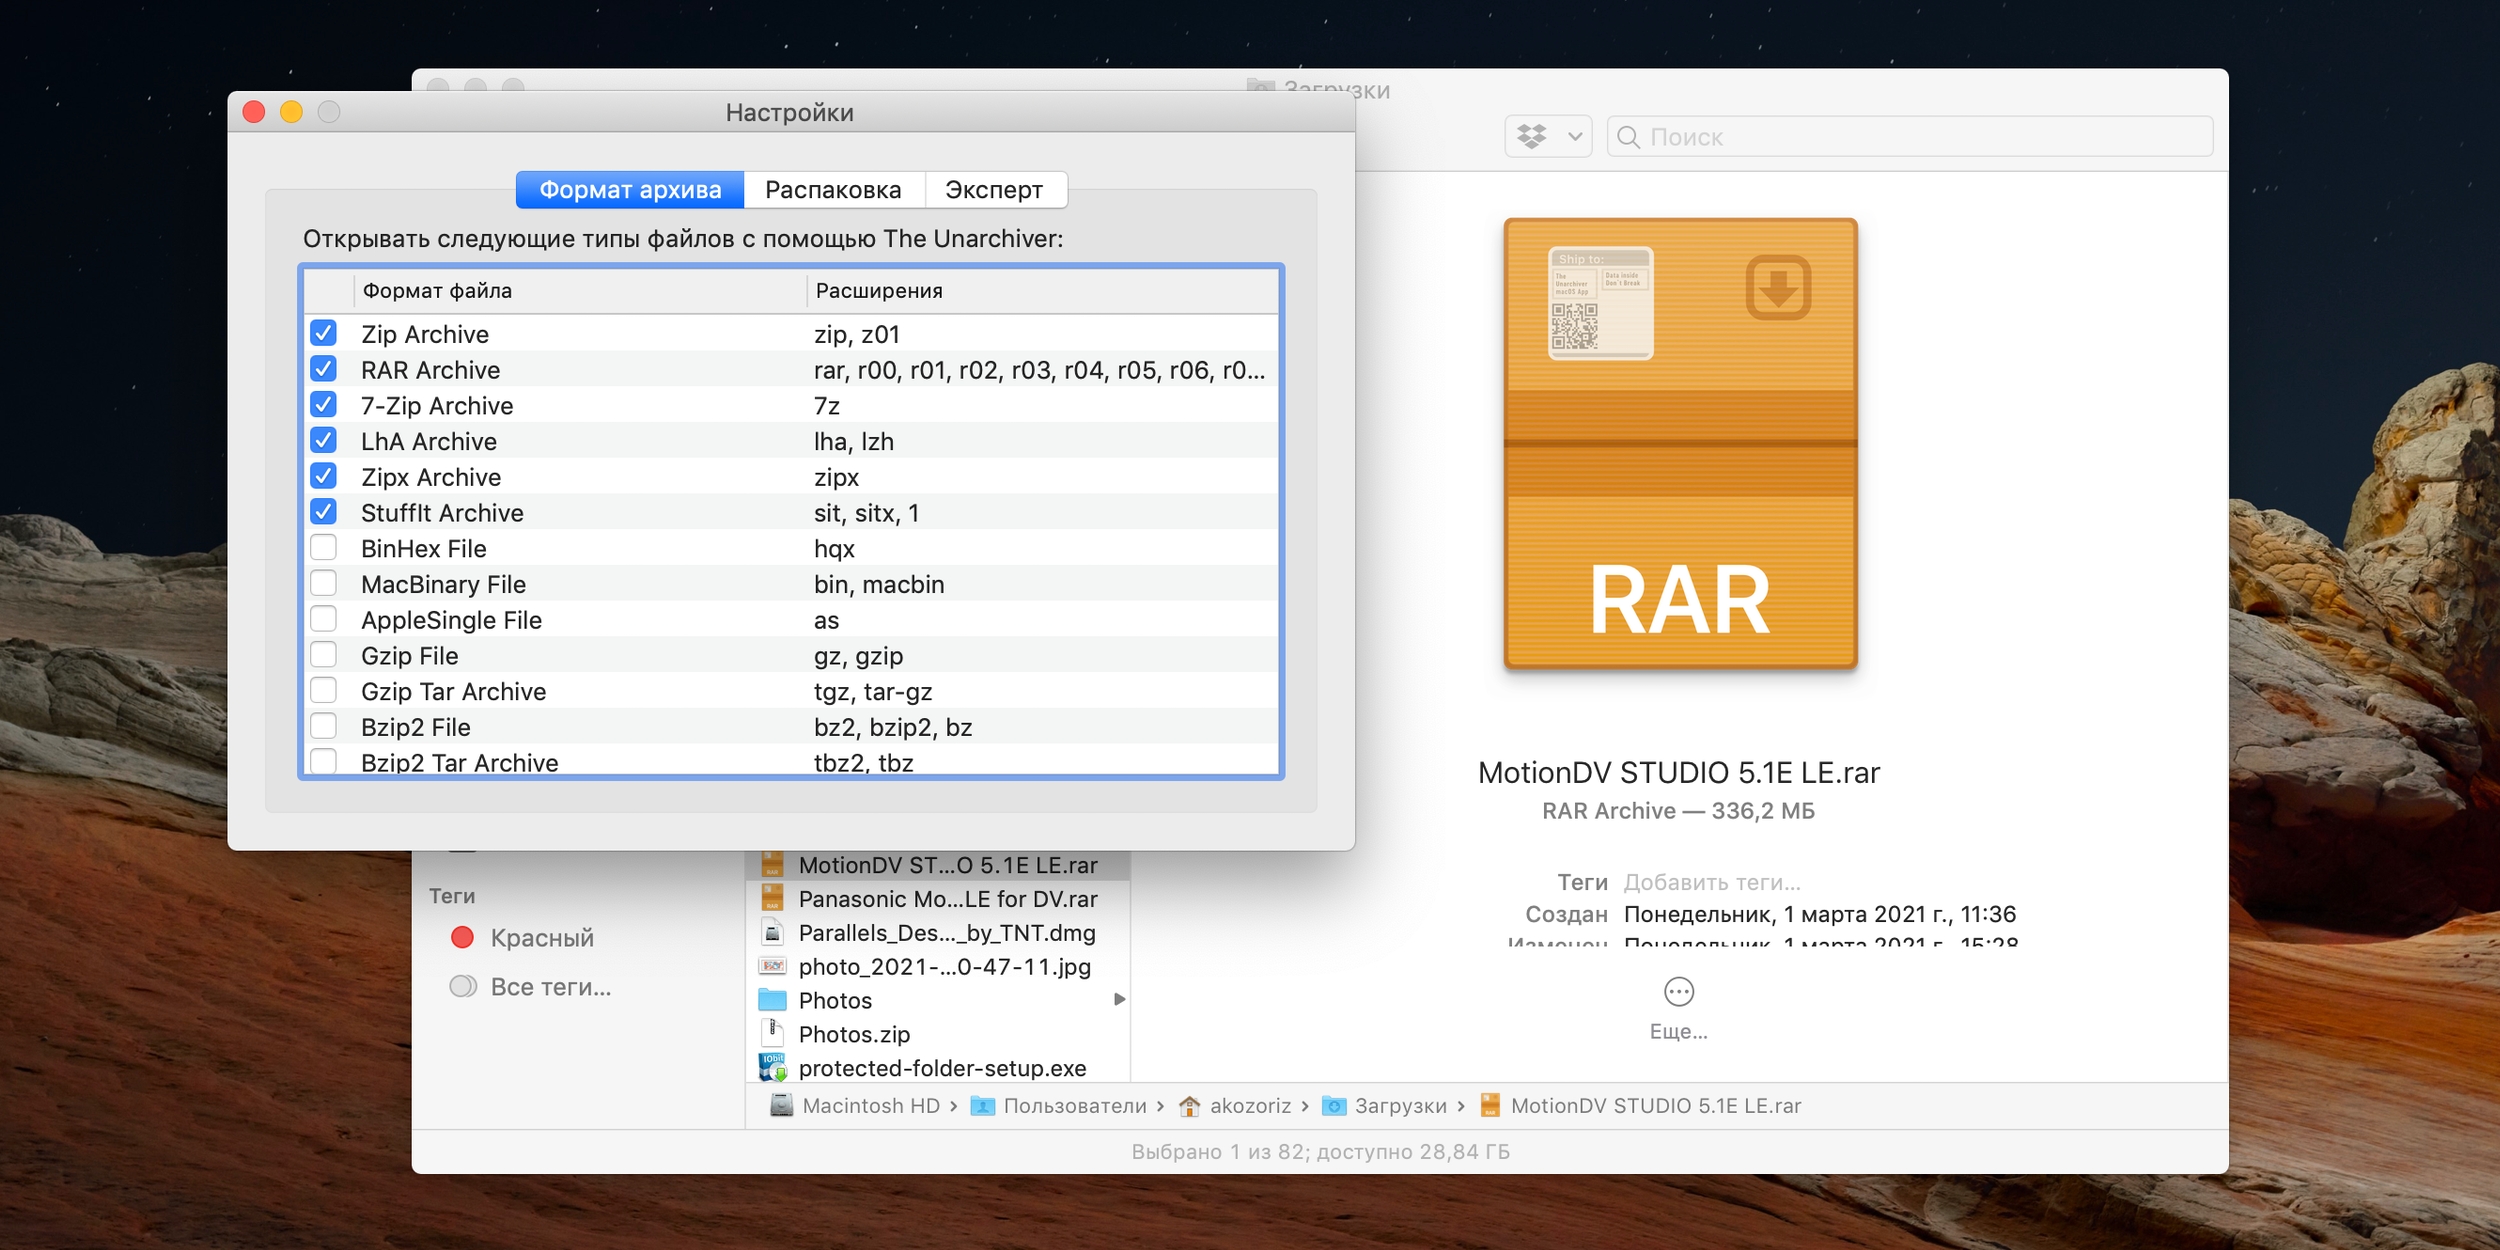
Task: Expand the Photos folder arrow
Action: point(1119,1000)
